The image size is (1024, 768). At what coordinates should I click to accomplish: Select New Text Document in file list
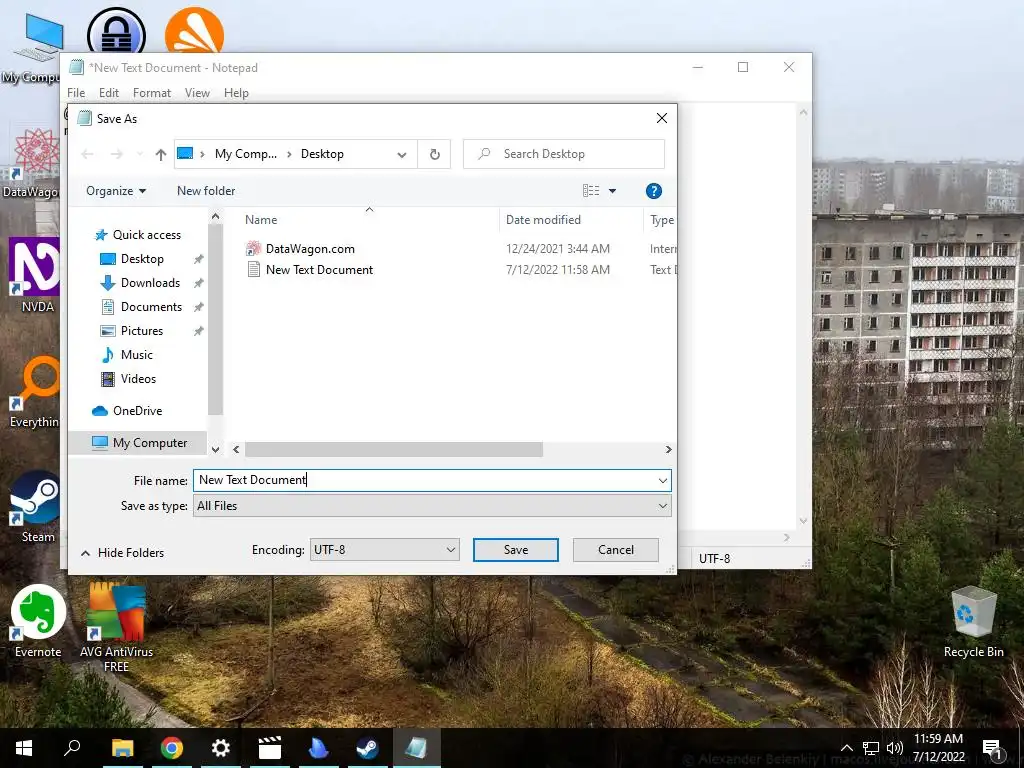click(319, 270)
